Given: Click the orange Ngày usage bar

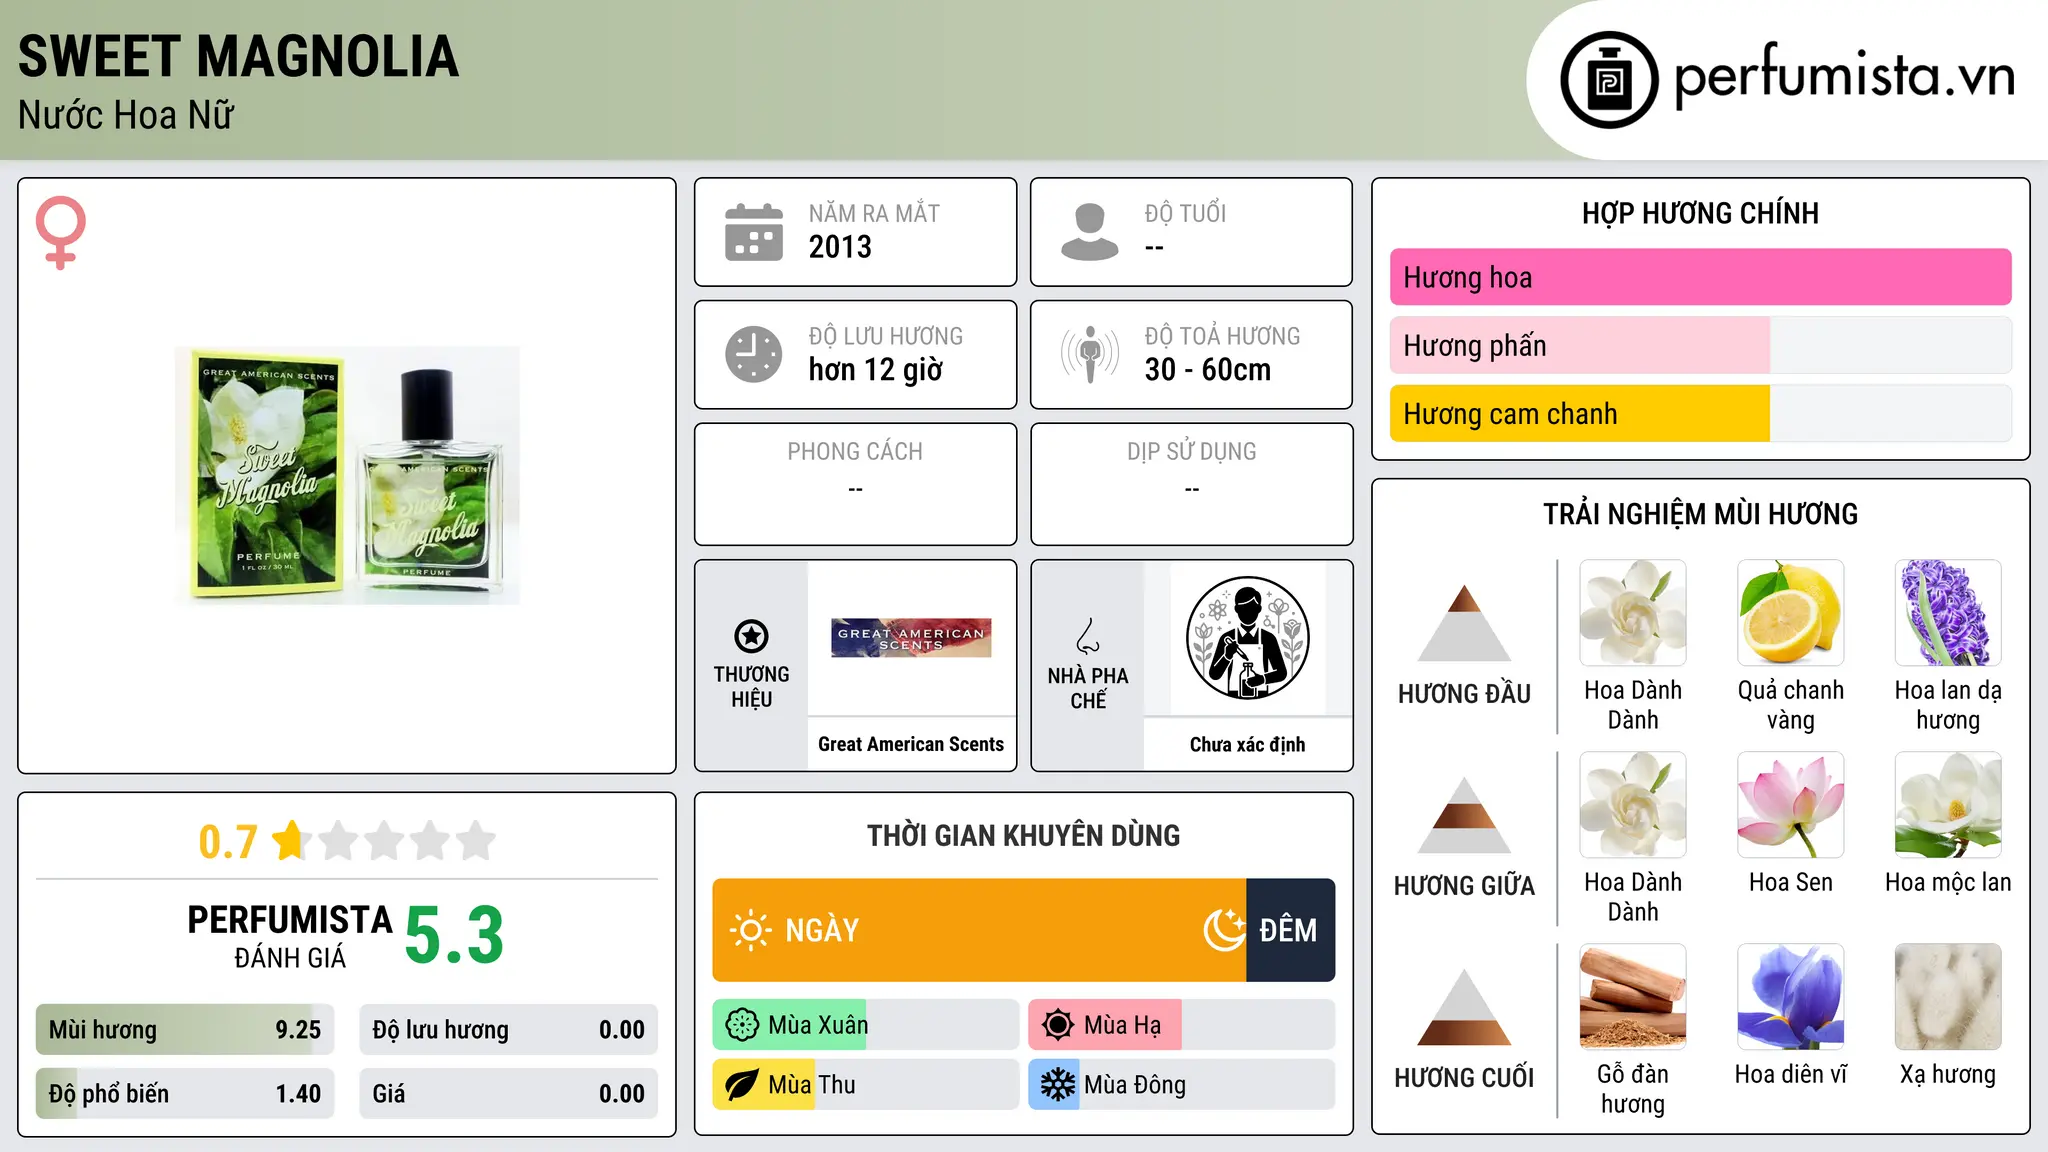Looking at the screenshot, I should coord(979,930).
